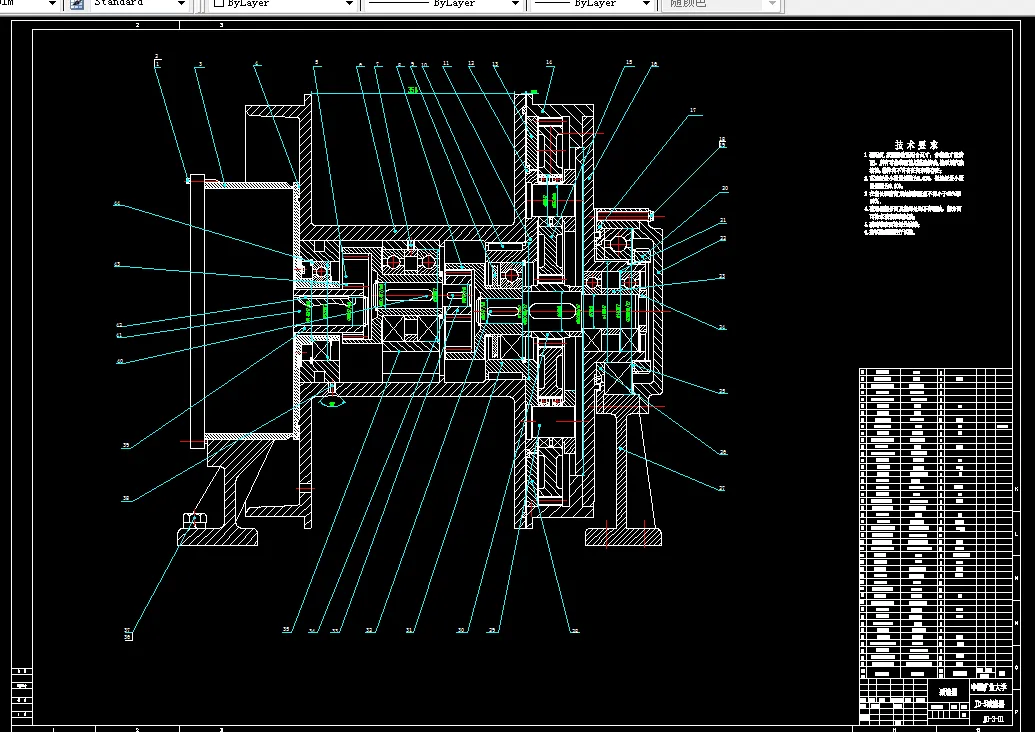The height and width of the screenshot is (732, 1035).
Task: Click the left mounting foot base hatch
Action: pos(217,537)
